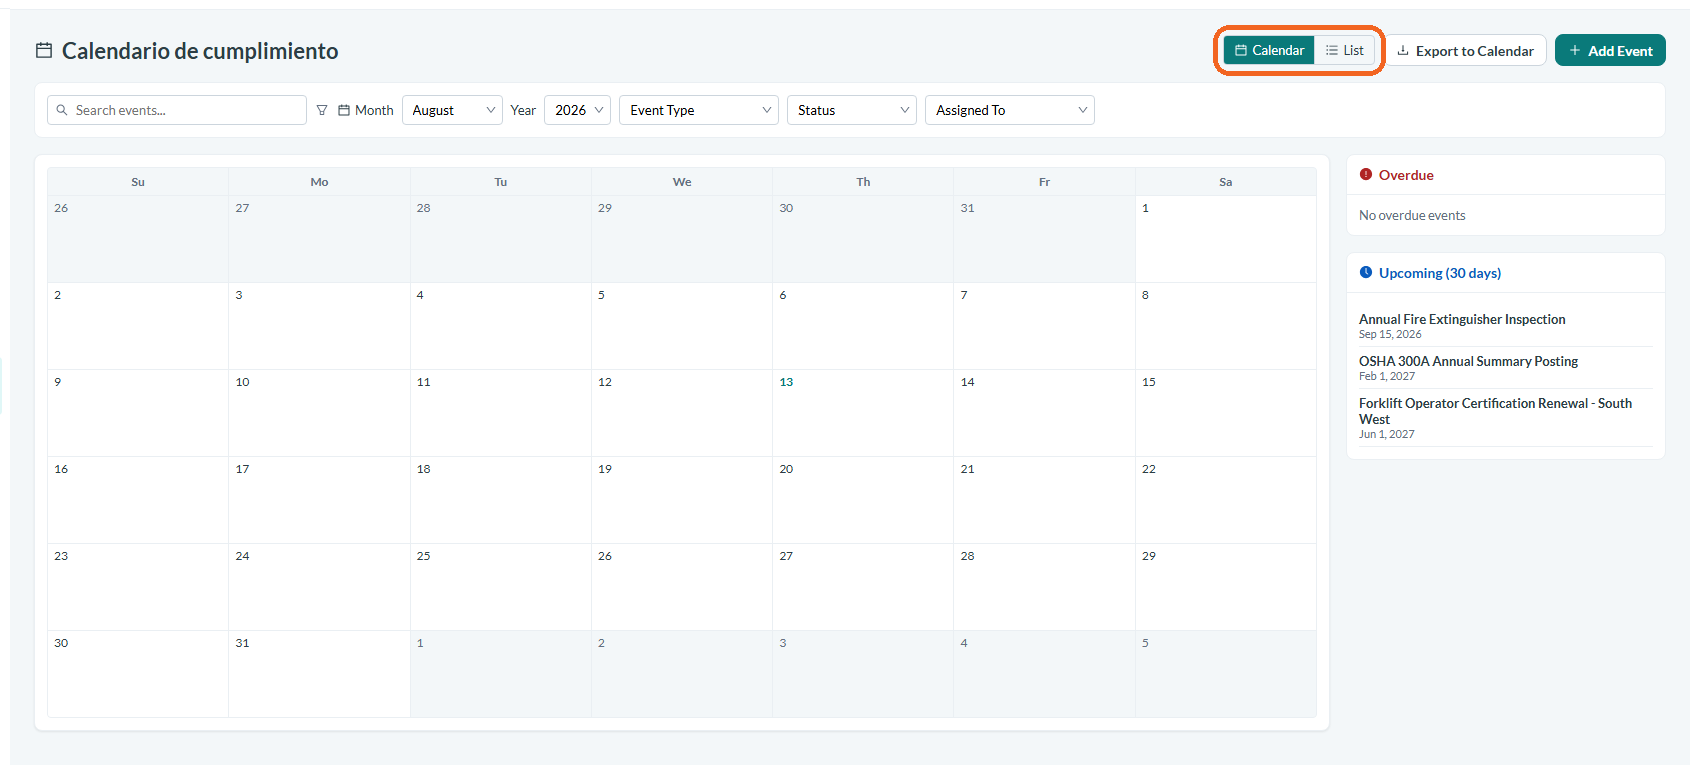Click the Calendario de cumplimiento title
This screenshot has width=1690, height=765.
(200, 51)
